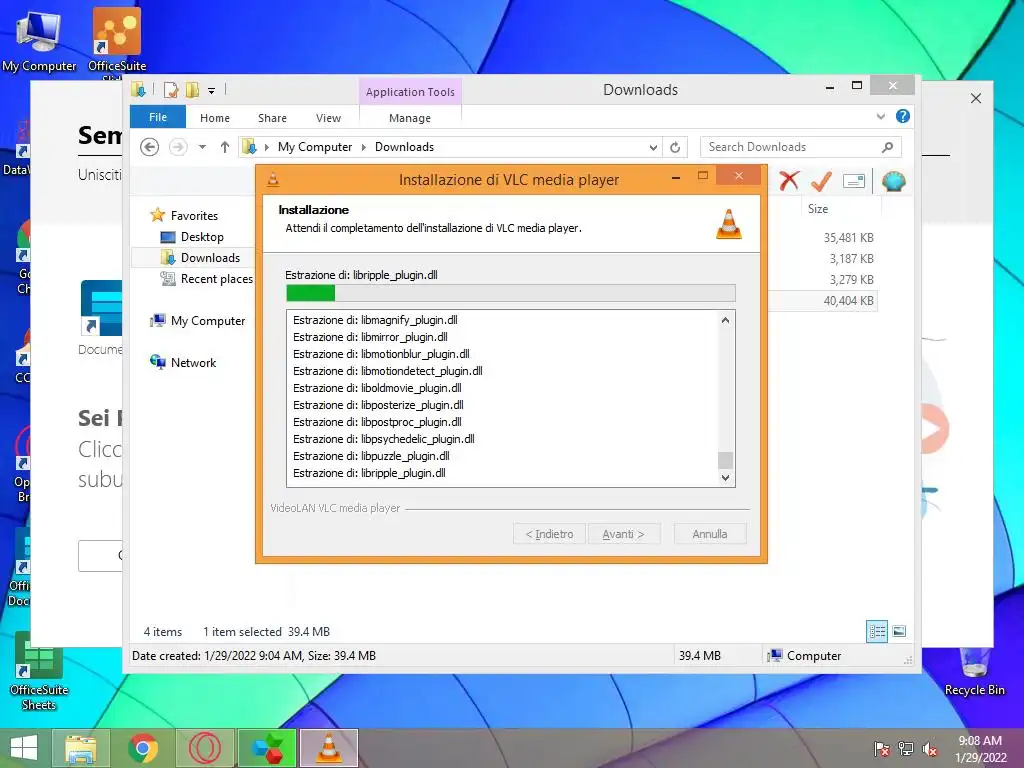Screen dimensions: 1024x768
Task: Click the red X delete toolbar icon
Action: pos(789,181)
